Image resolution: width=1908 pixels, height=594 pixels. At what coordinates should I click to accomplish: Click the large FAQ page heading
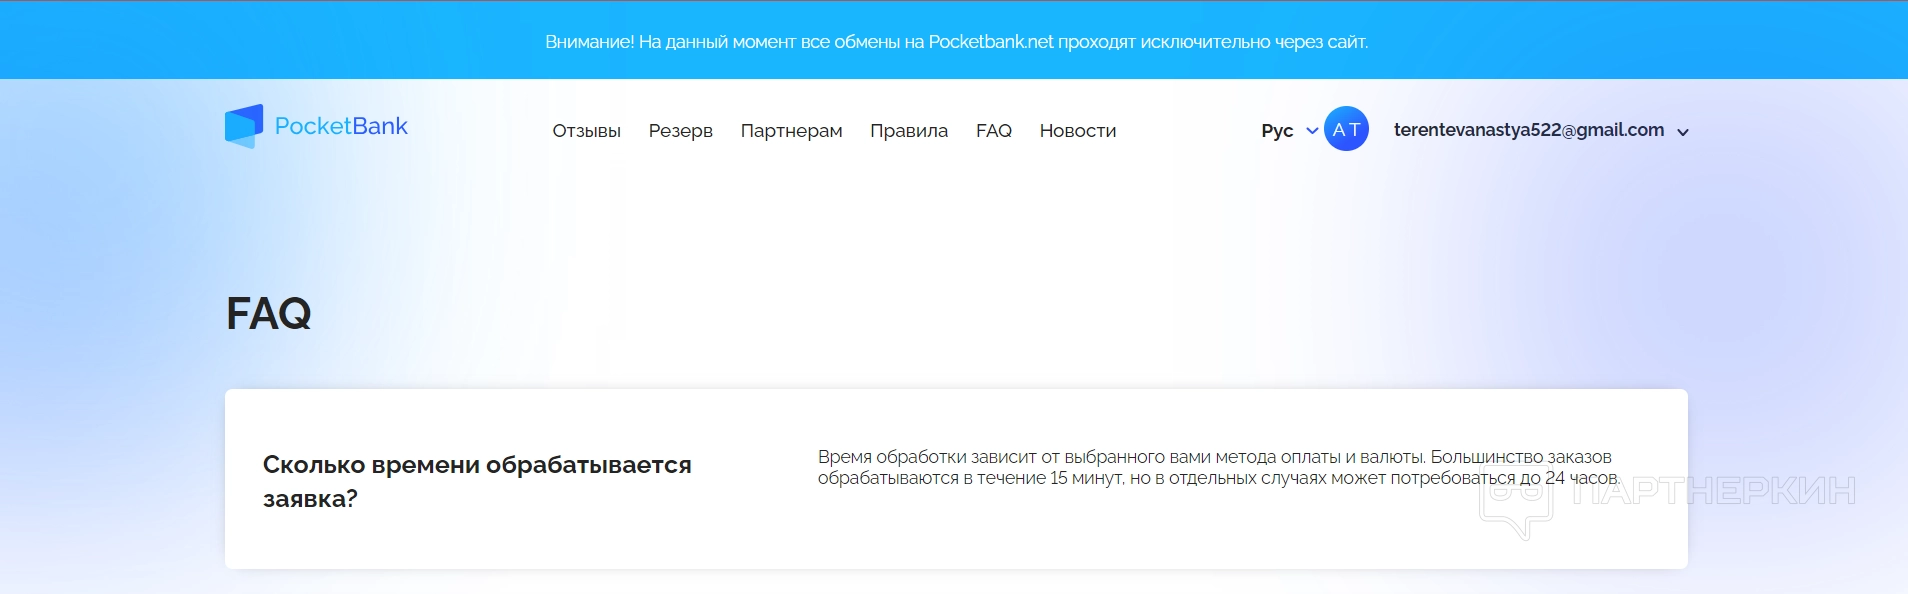coord(269,314)
